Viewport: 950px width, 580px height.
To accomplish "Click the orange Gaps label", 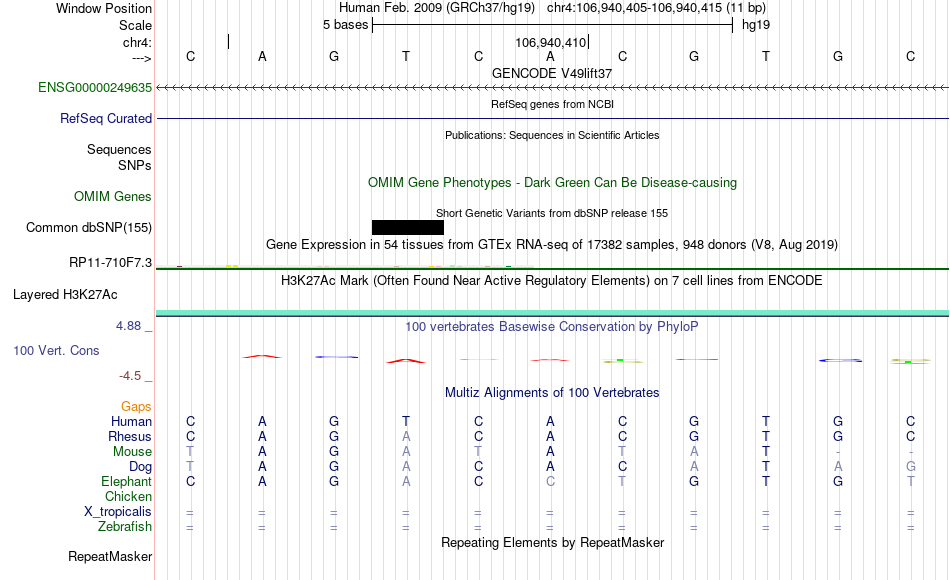I will [136, 406].
